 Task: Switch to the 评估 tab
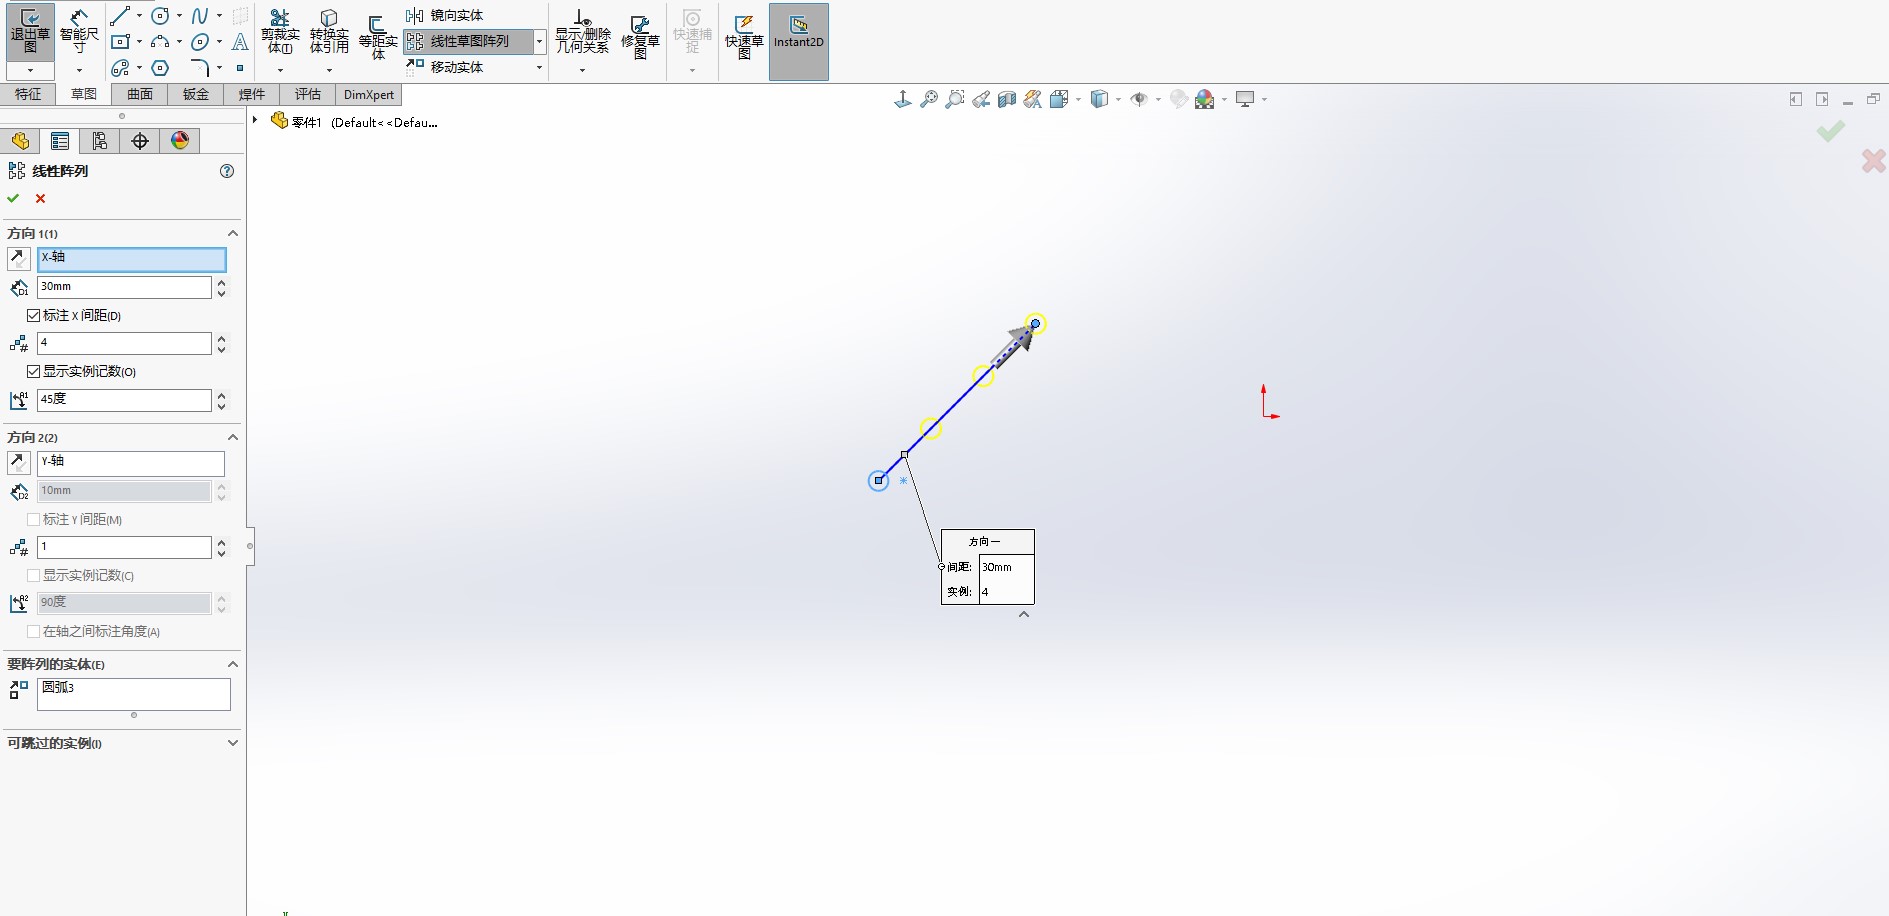(308, 94)
